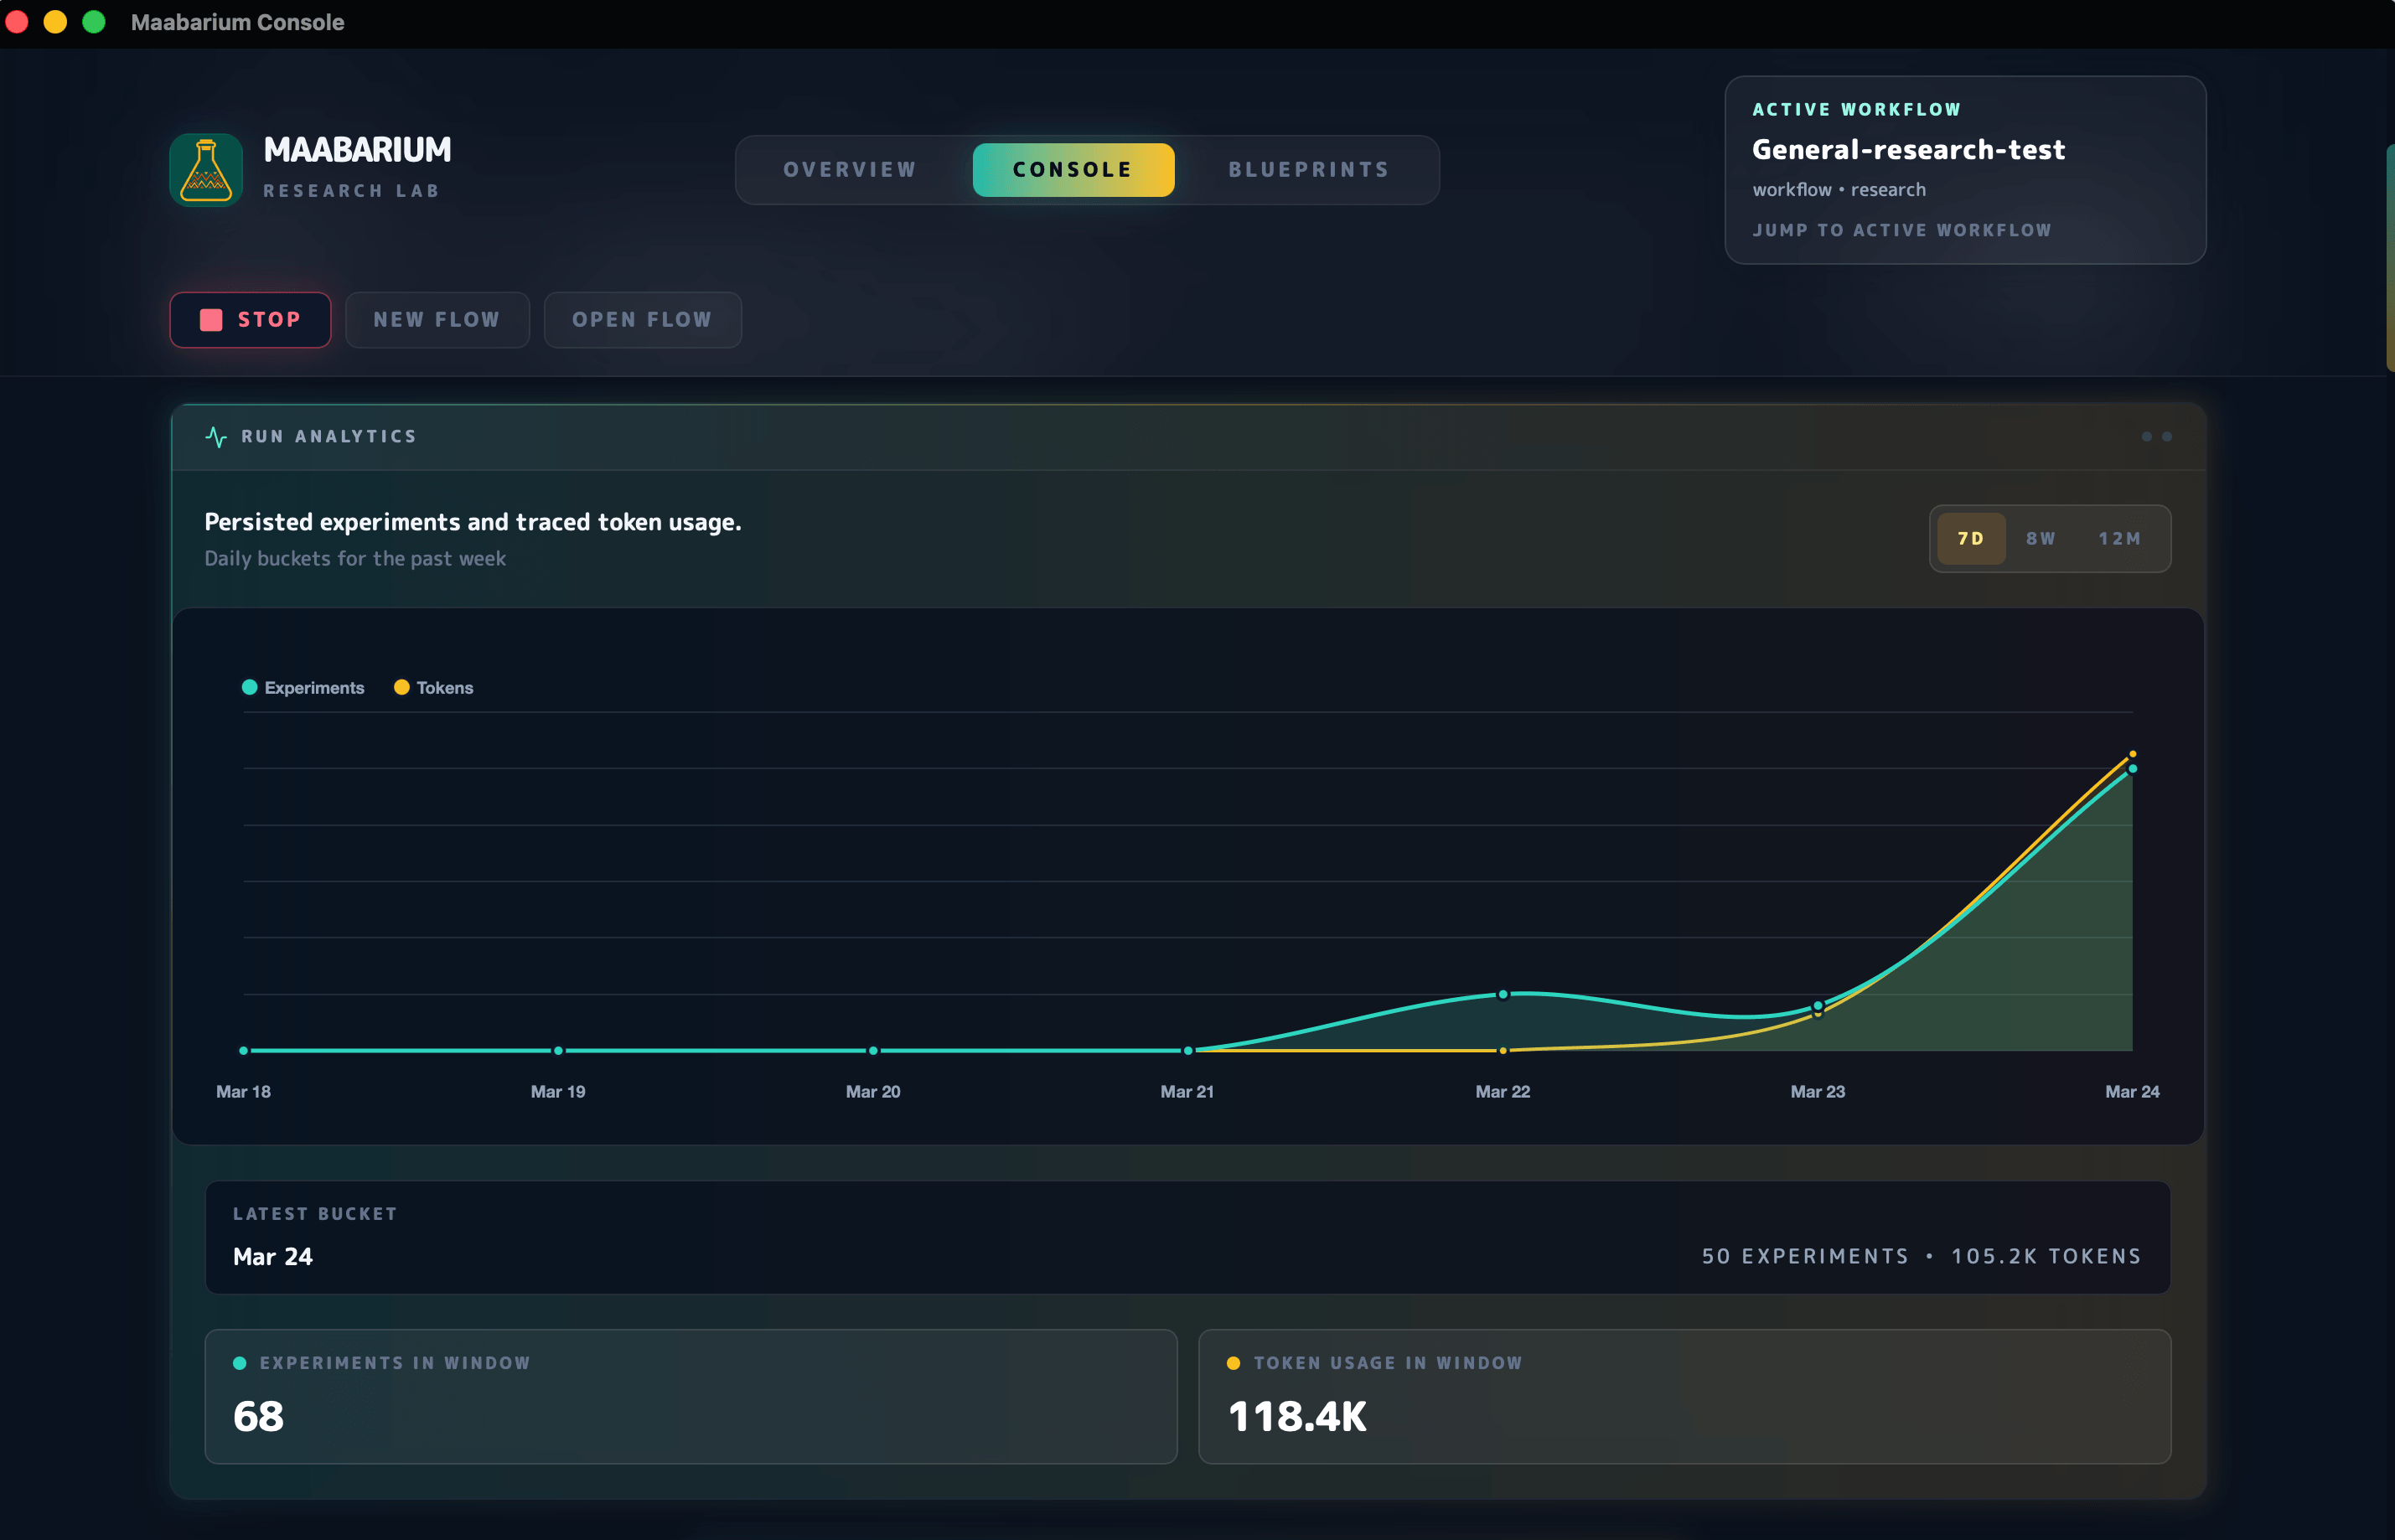Click the yellow Tokens legend dot
The image size is (2395, 1540).
coord(401,687)
